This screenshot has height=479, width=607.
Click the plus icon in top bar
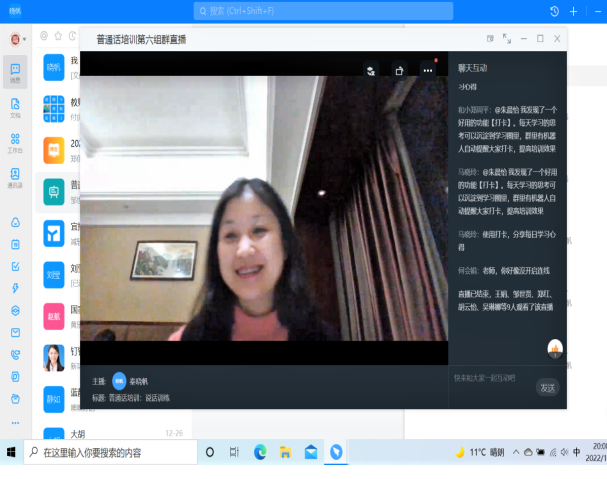coord(573,11)
